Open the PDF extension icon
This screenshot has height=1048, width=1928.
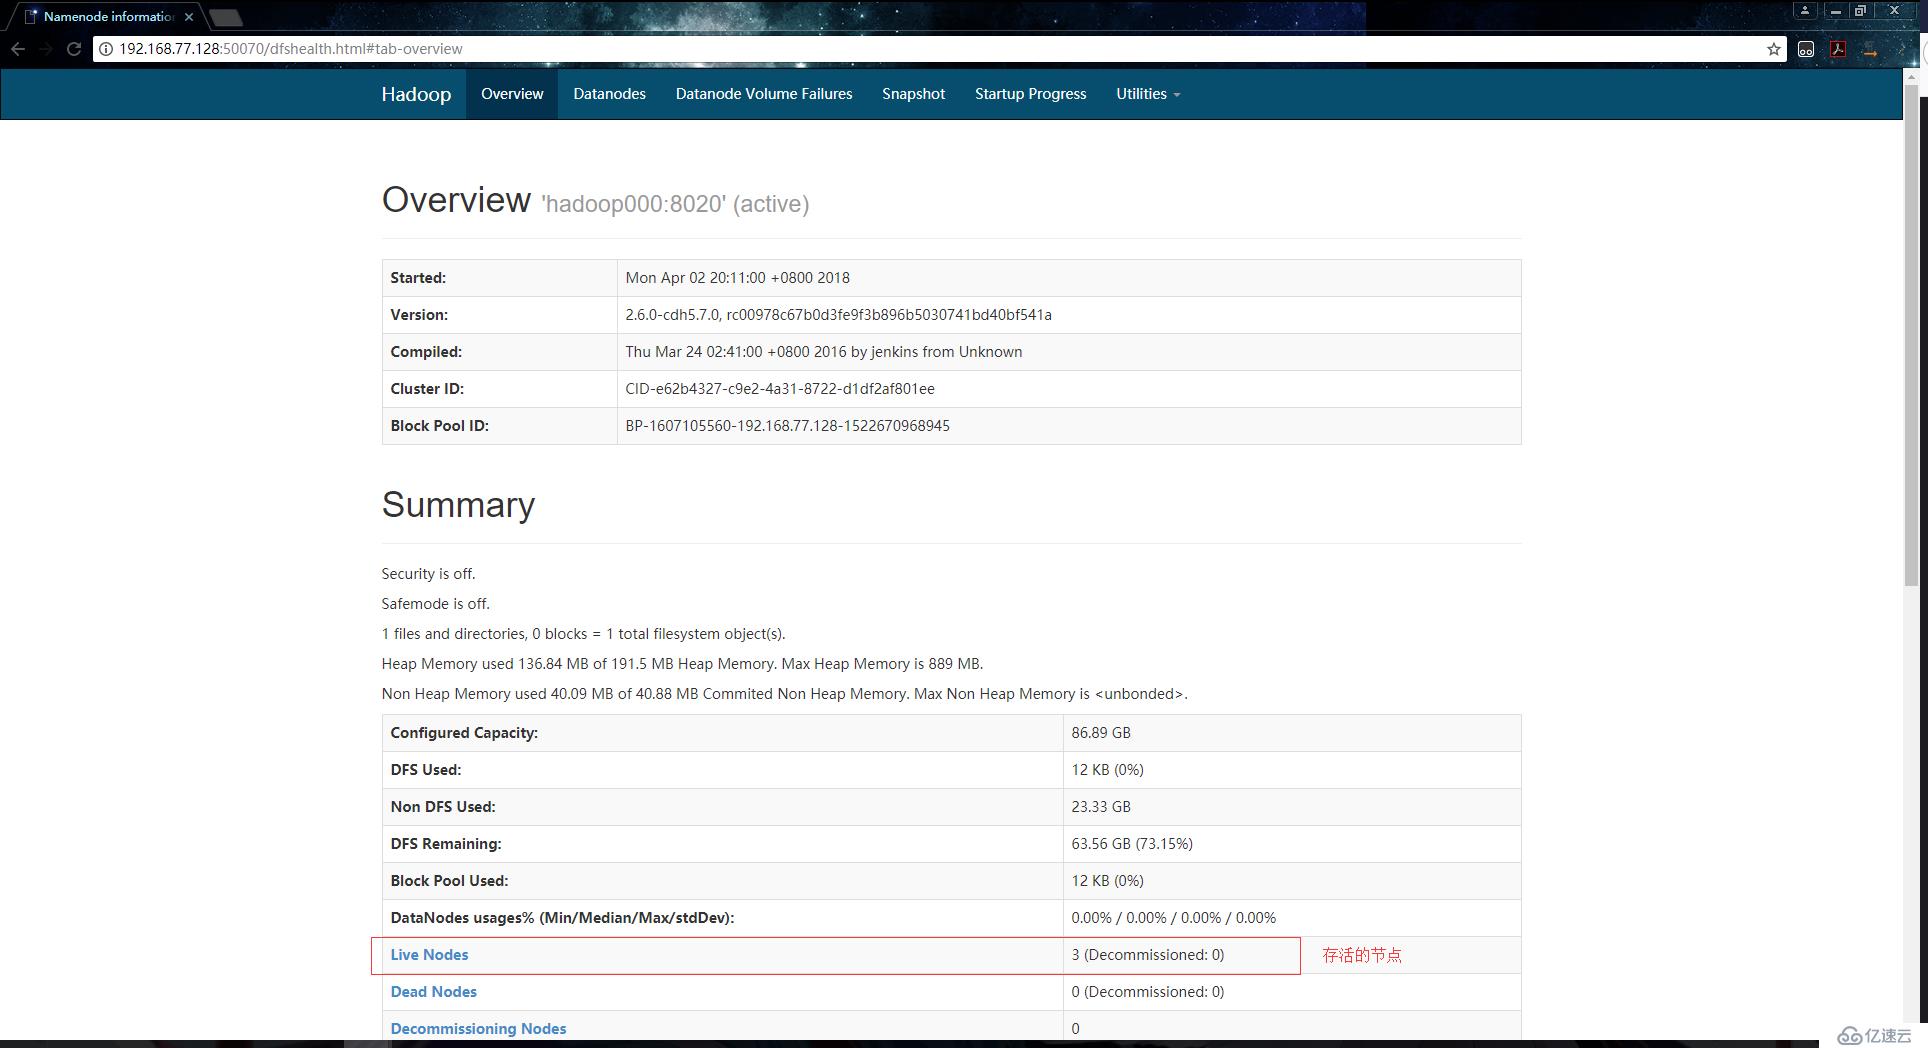click(x=1838, y=49)
